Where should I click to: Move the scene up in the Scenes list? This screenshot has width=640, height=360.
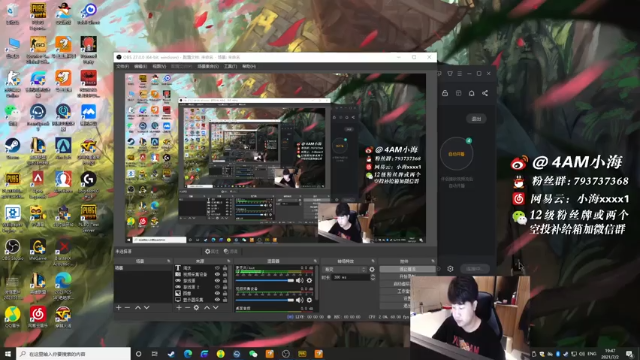[138, 307]
